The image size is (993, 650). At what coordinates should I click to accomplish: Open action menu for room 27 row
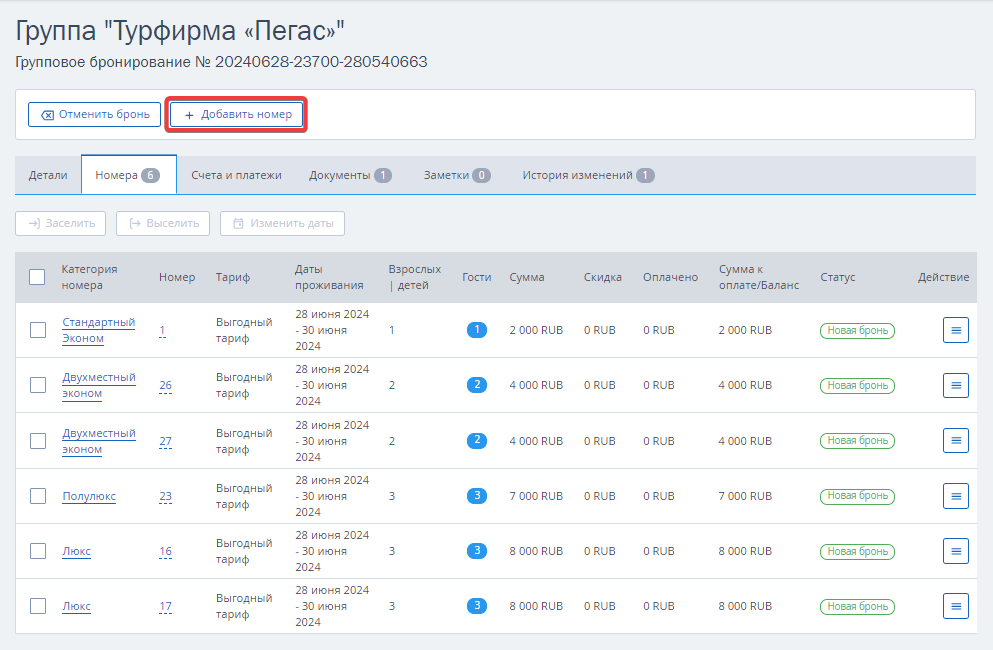956,440
